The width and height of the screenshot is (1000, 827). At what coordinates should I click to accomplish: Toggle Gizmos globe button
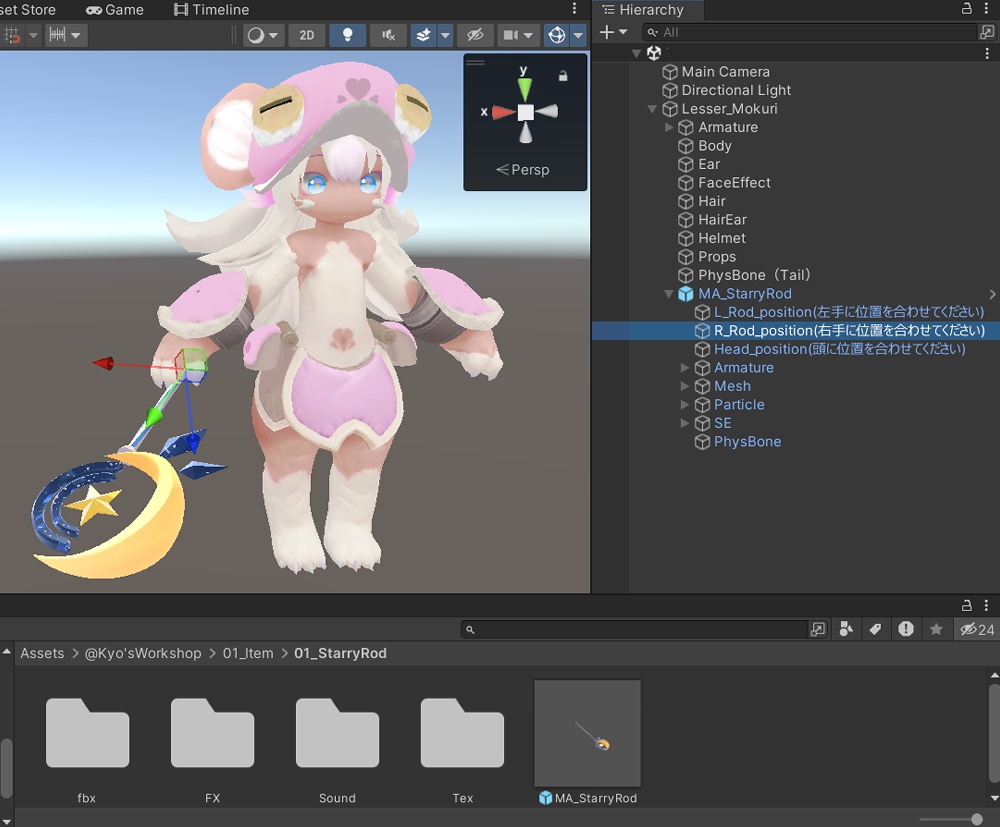coord(556,35)
